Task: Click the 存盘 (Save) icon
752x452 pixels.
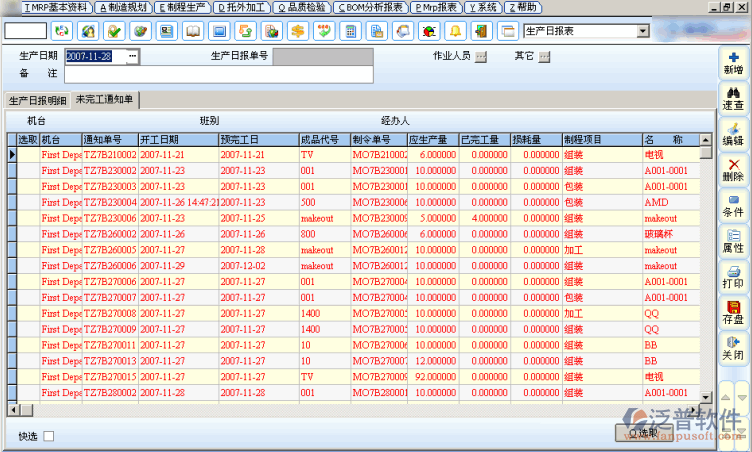Action: [x=733, y=313]
